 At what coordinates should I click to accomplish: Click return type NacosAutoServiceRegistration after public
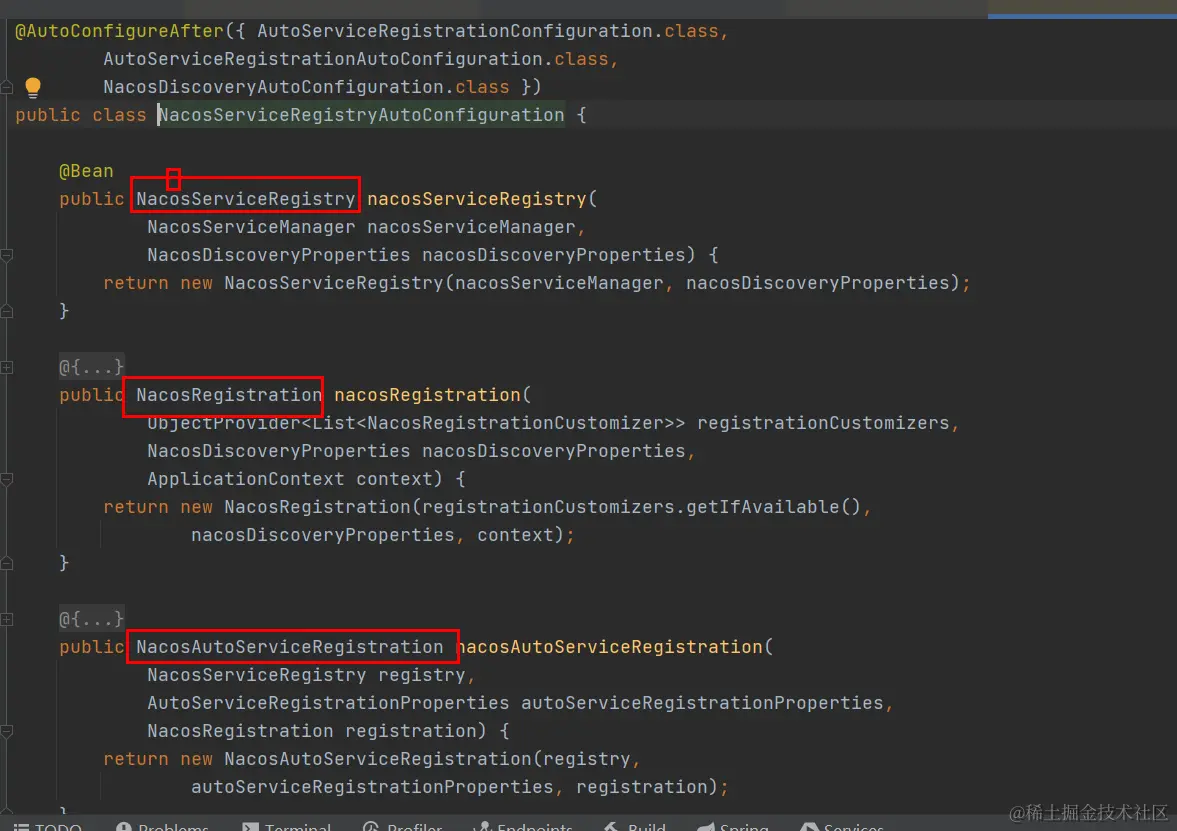pyautogui.click(x=290, y=647)
